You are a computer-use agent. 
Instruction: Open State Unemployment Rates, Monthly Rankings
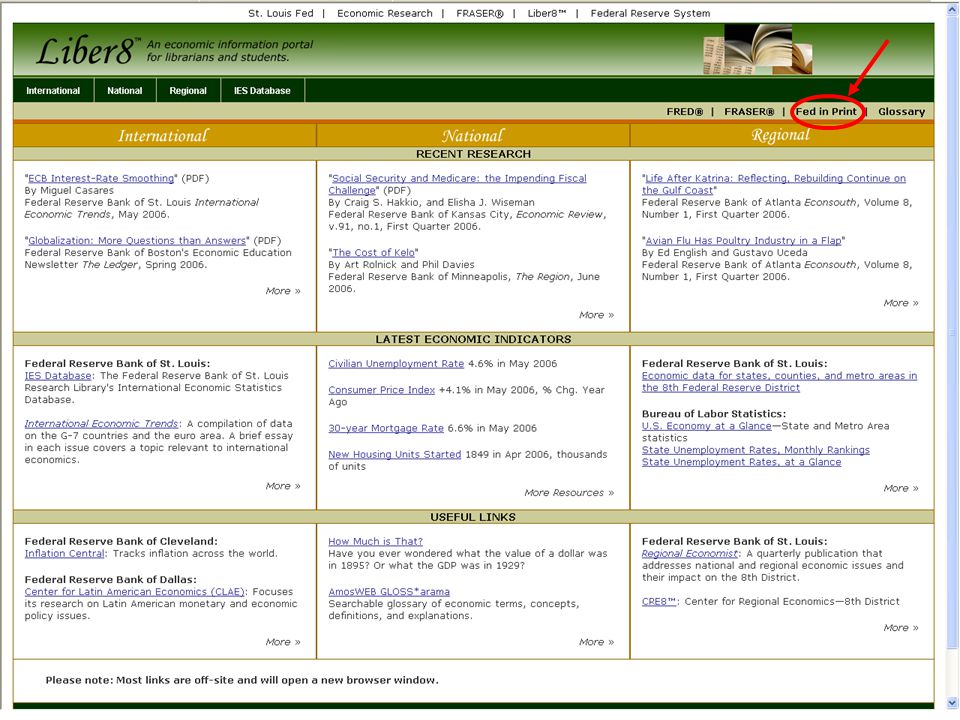[x=756, y=450]
